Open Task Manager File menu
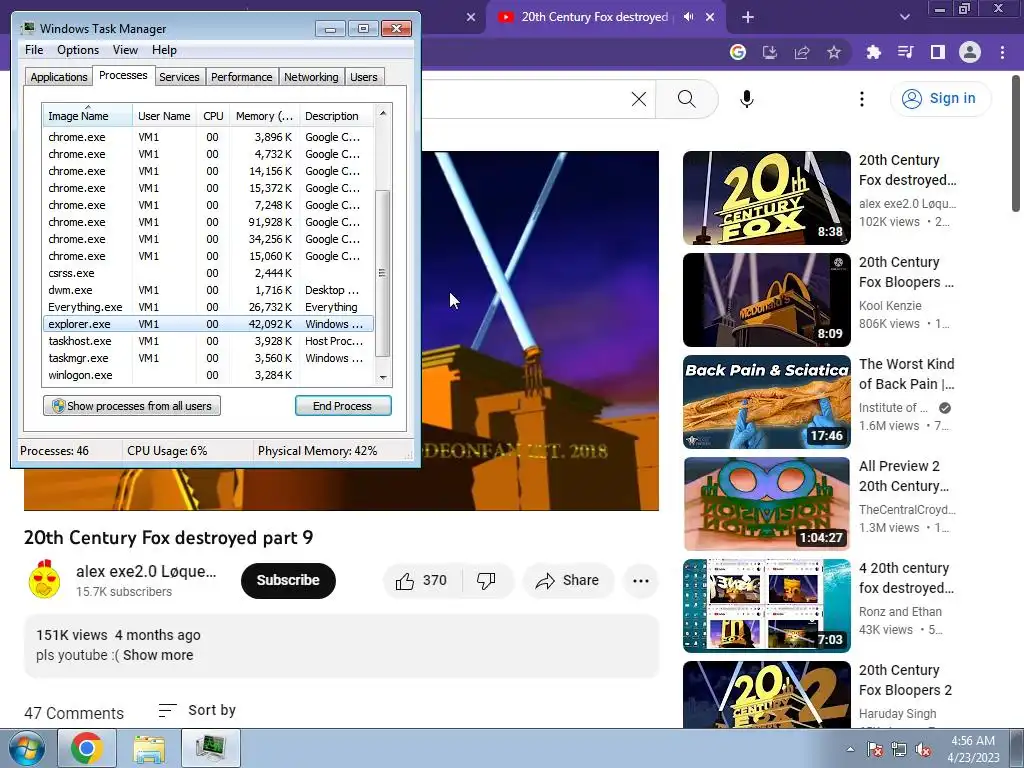 34,50
